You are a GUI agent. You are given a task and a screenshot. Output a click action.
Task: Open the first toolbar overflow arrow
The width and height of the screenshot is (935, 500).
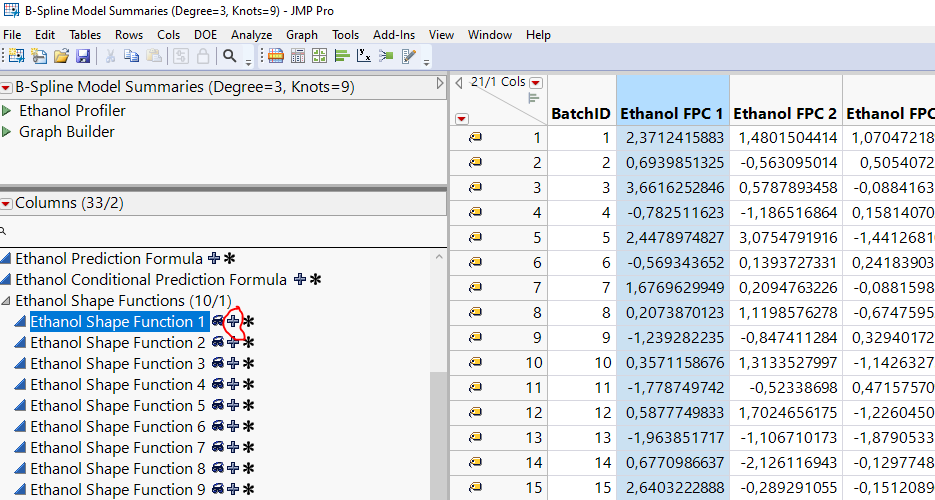249,61
